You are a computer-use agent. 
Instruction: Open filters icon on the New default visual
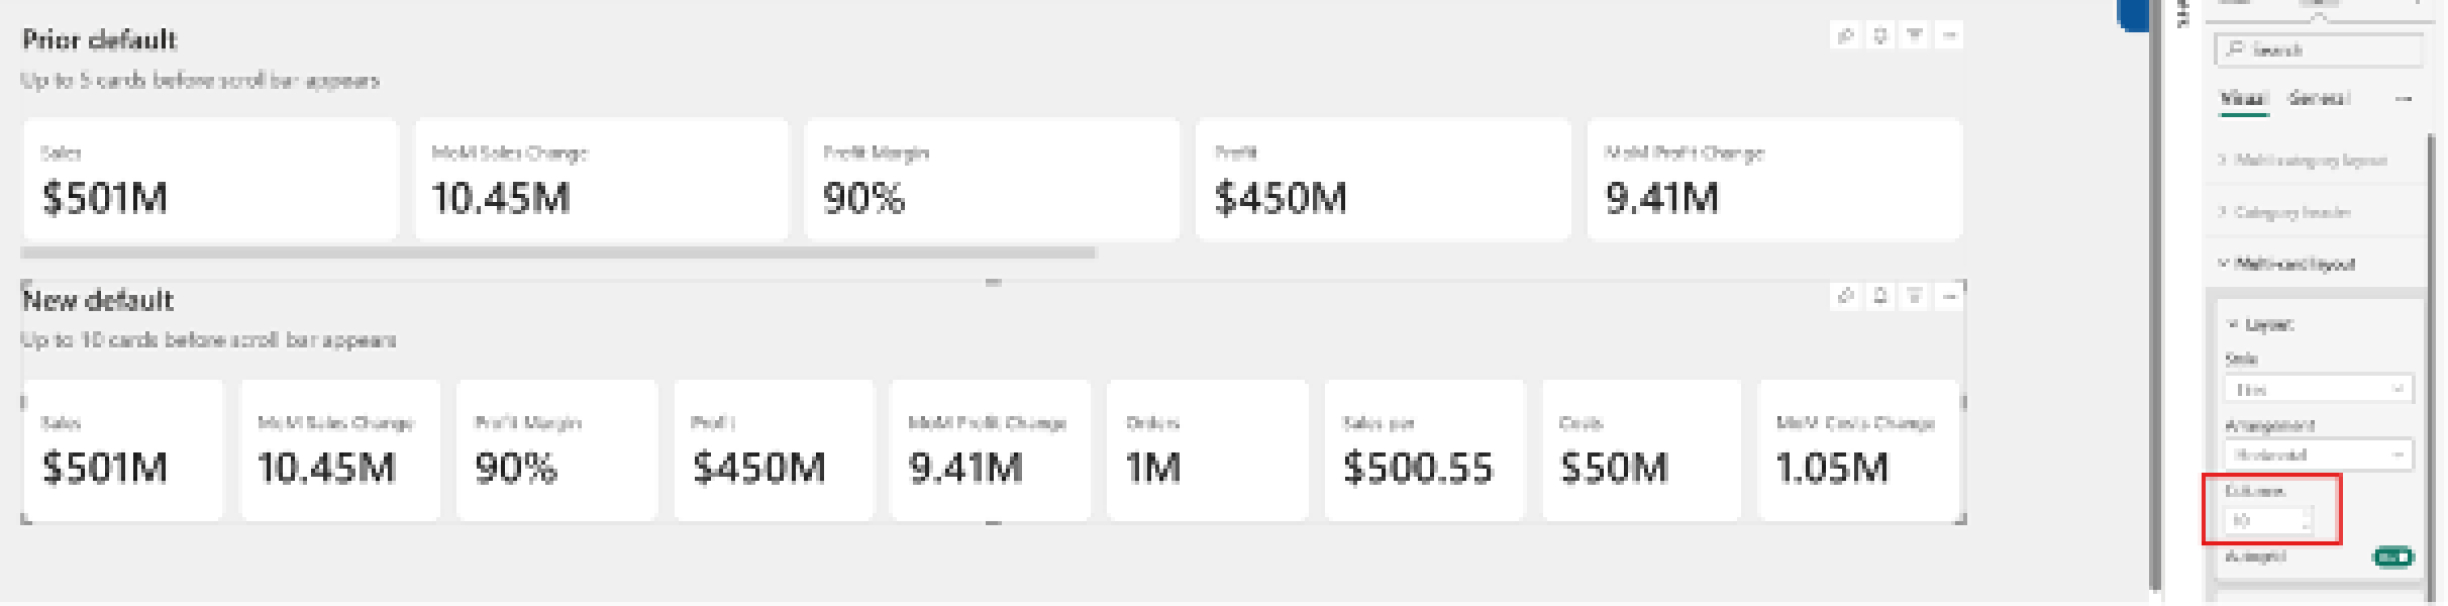1914,296
